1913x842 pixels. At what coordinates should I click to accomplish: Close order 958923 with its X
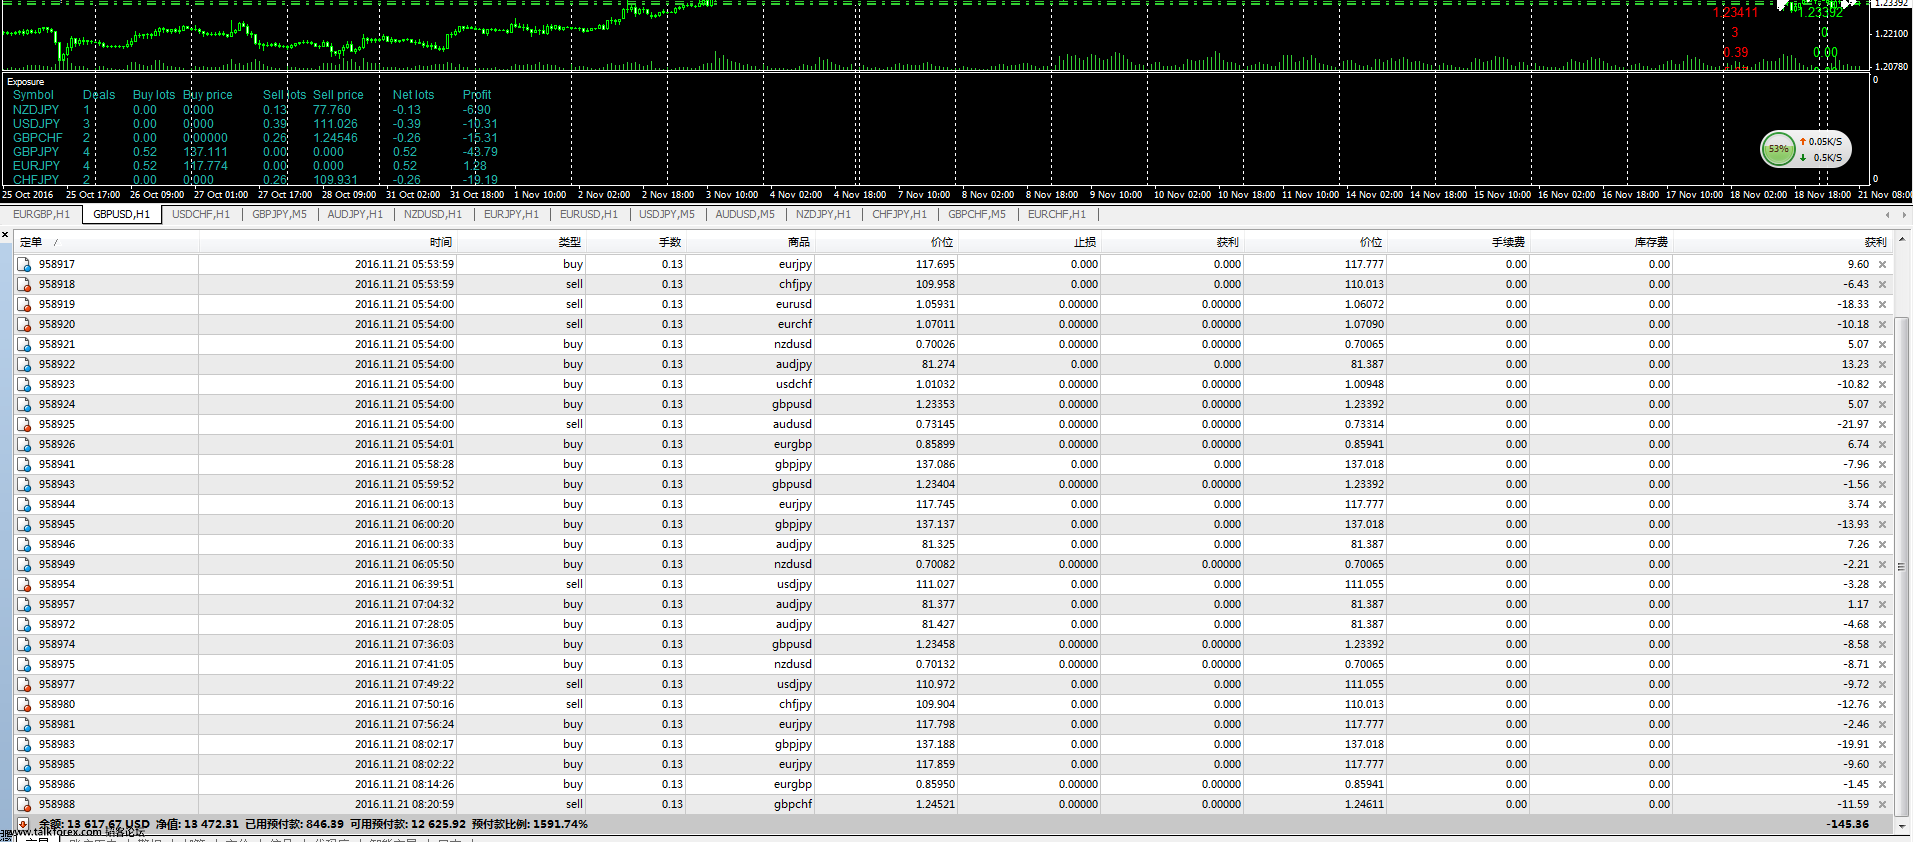point(1882,385)
